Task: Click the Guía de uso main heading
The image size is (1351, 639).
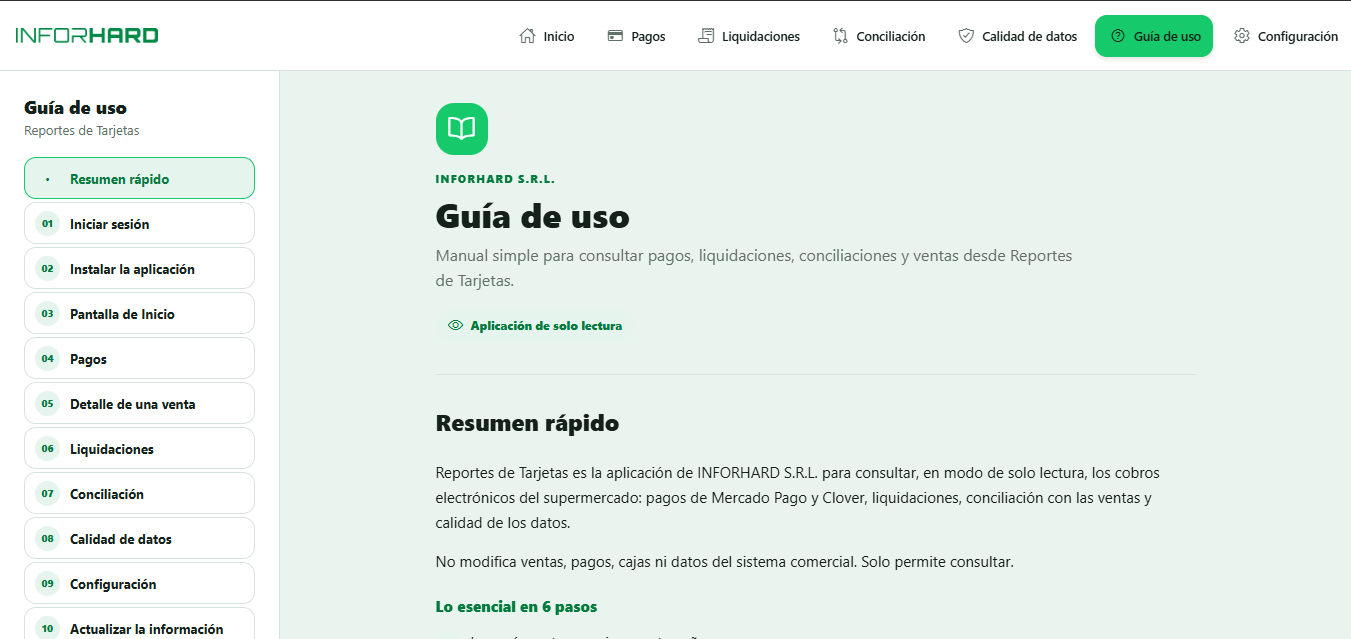Action: pyautogui.click(x=532, y=216)
